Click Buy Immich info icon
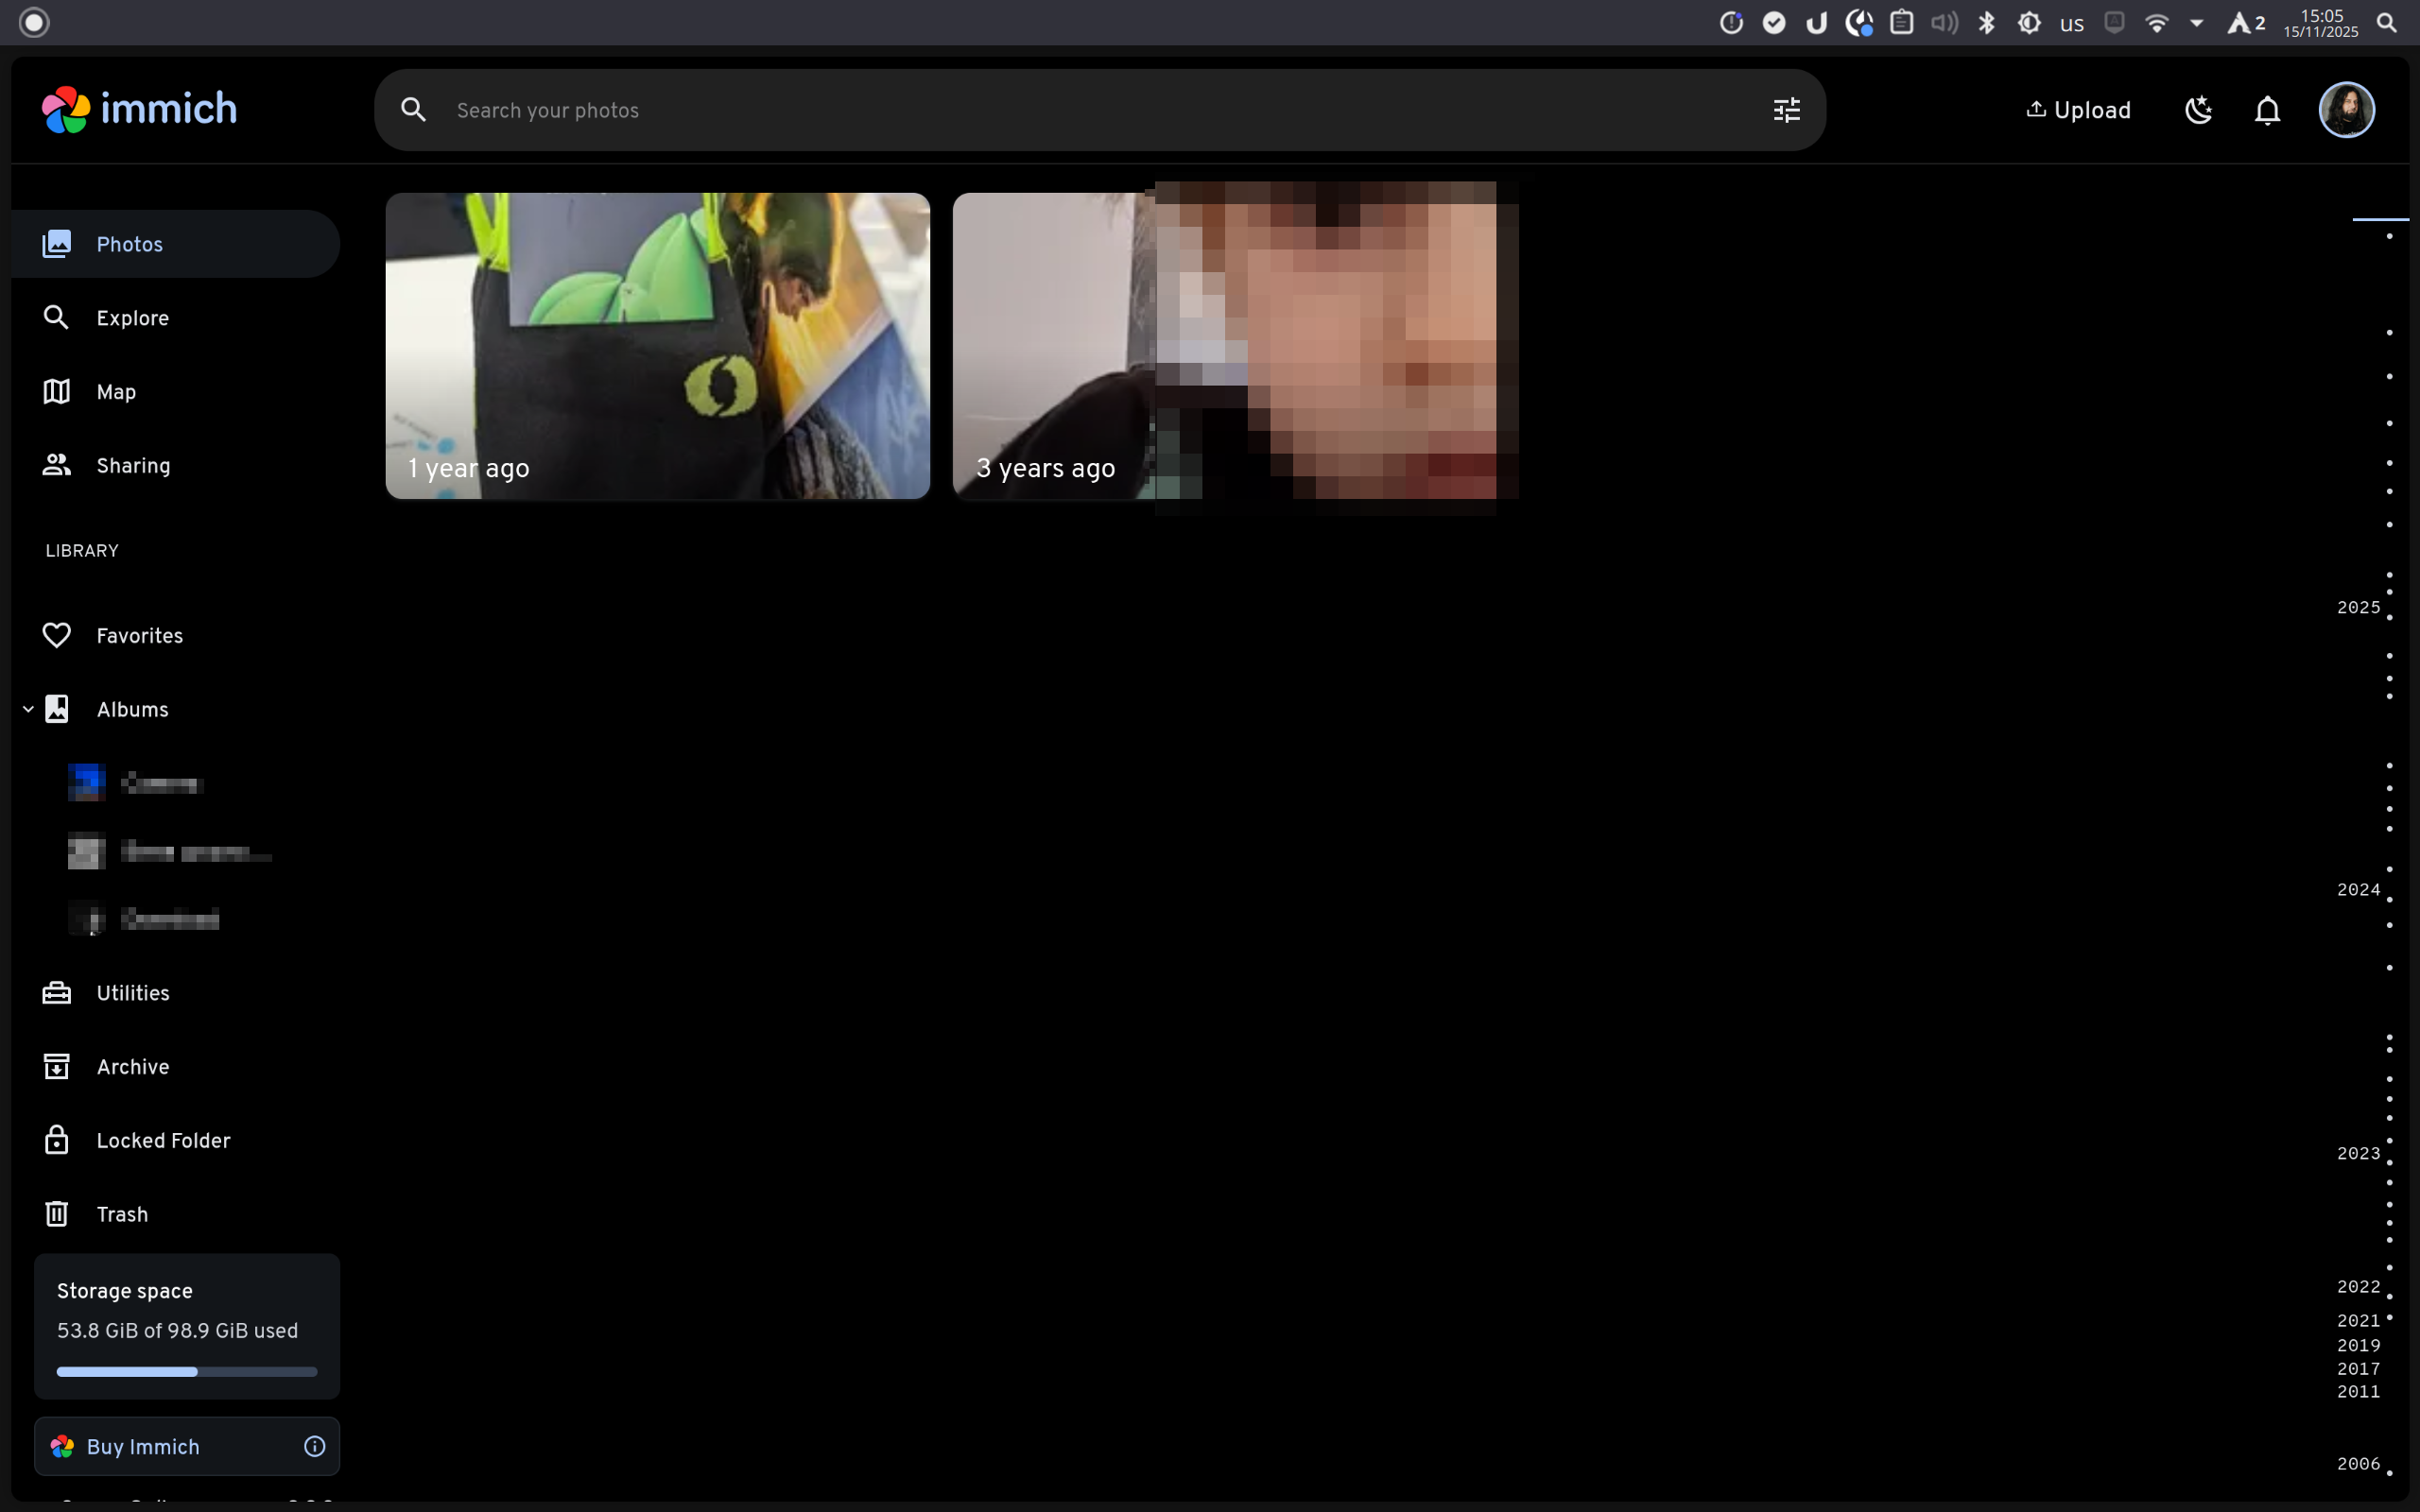The width and height of the screenshot is (2420, 1512). (314, 1447)
